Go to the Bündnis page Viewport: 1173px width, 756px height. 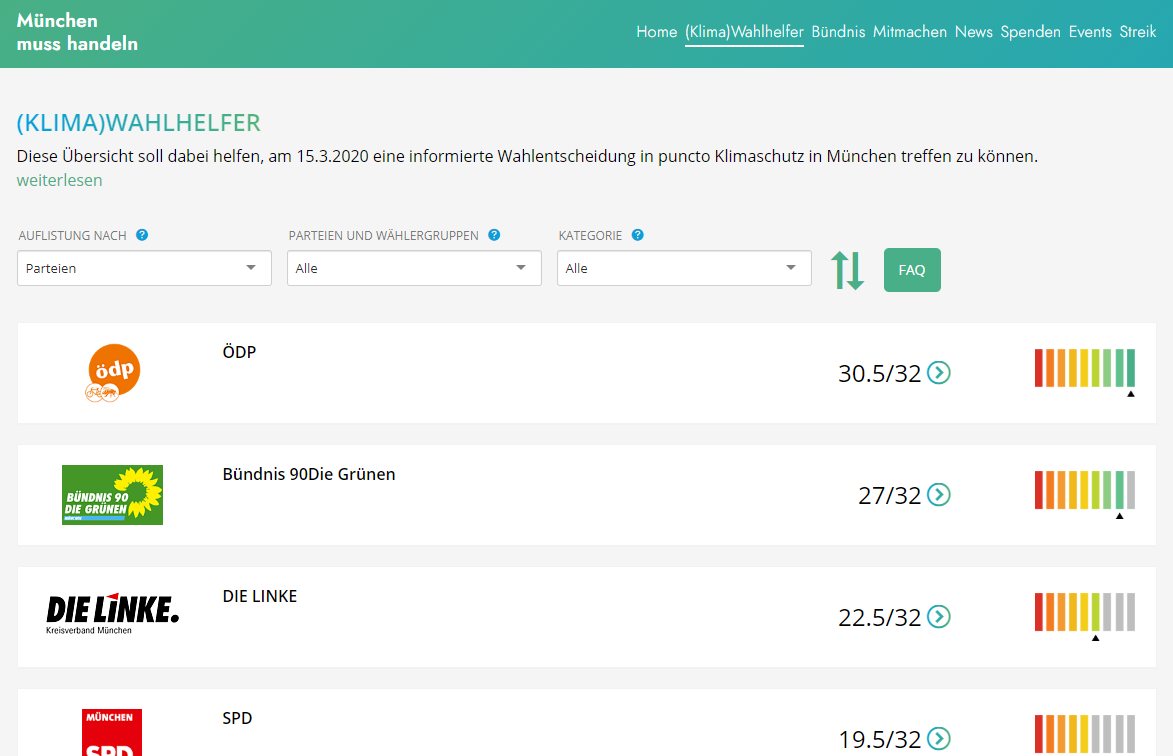click(838, 32)
